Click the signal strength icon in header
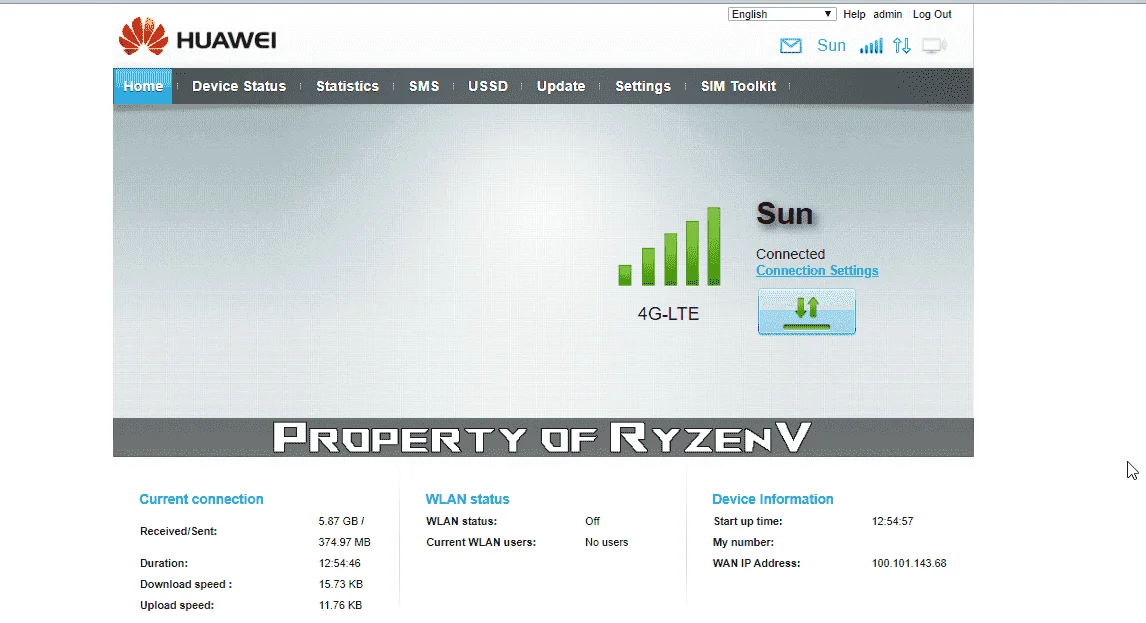Image resolution: width=1146 pixels, height=623 pixels. [x=870, y=46]
